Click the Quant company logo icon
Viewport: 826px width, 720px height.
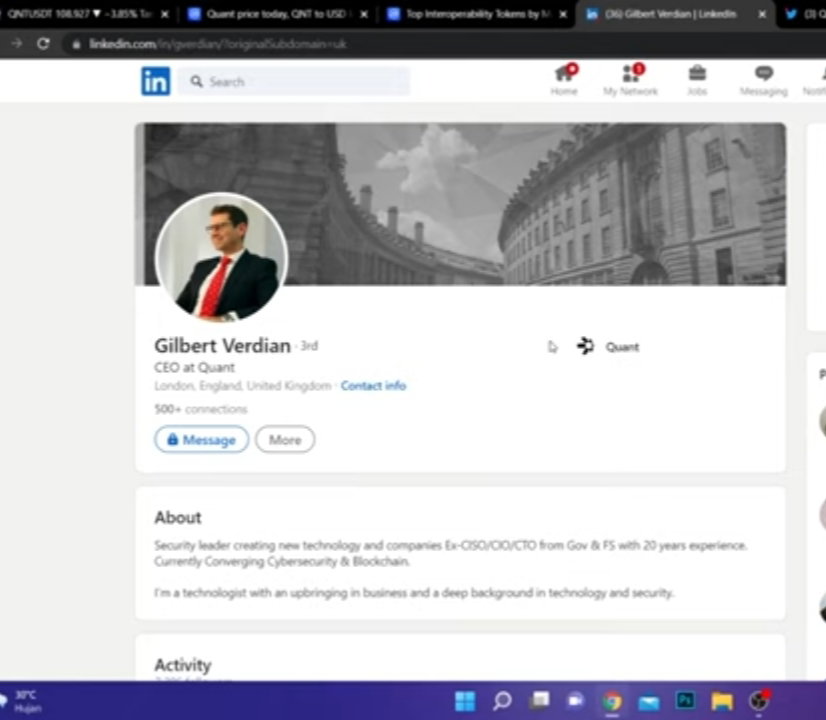(585, 346)
